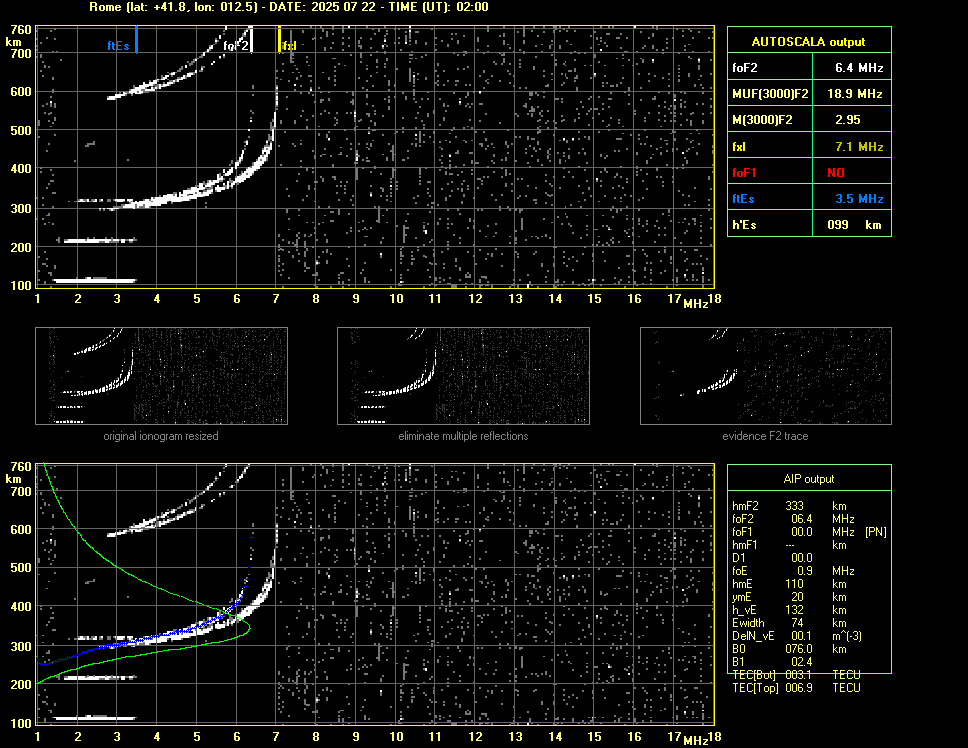Image resolution: width=968 pixels, height=748 pixels.
Task: Click the 'h'Es' label in AUTOSCALA table
Action: pos(744,225)
